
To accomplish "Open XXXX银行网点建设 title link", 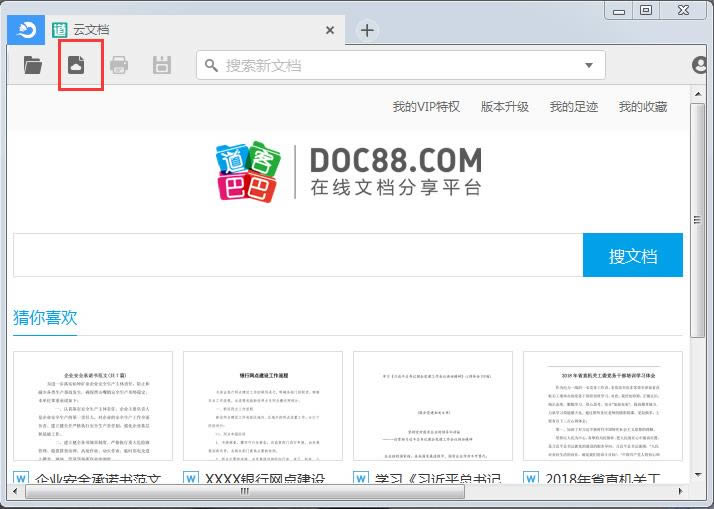I will 265,478.
